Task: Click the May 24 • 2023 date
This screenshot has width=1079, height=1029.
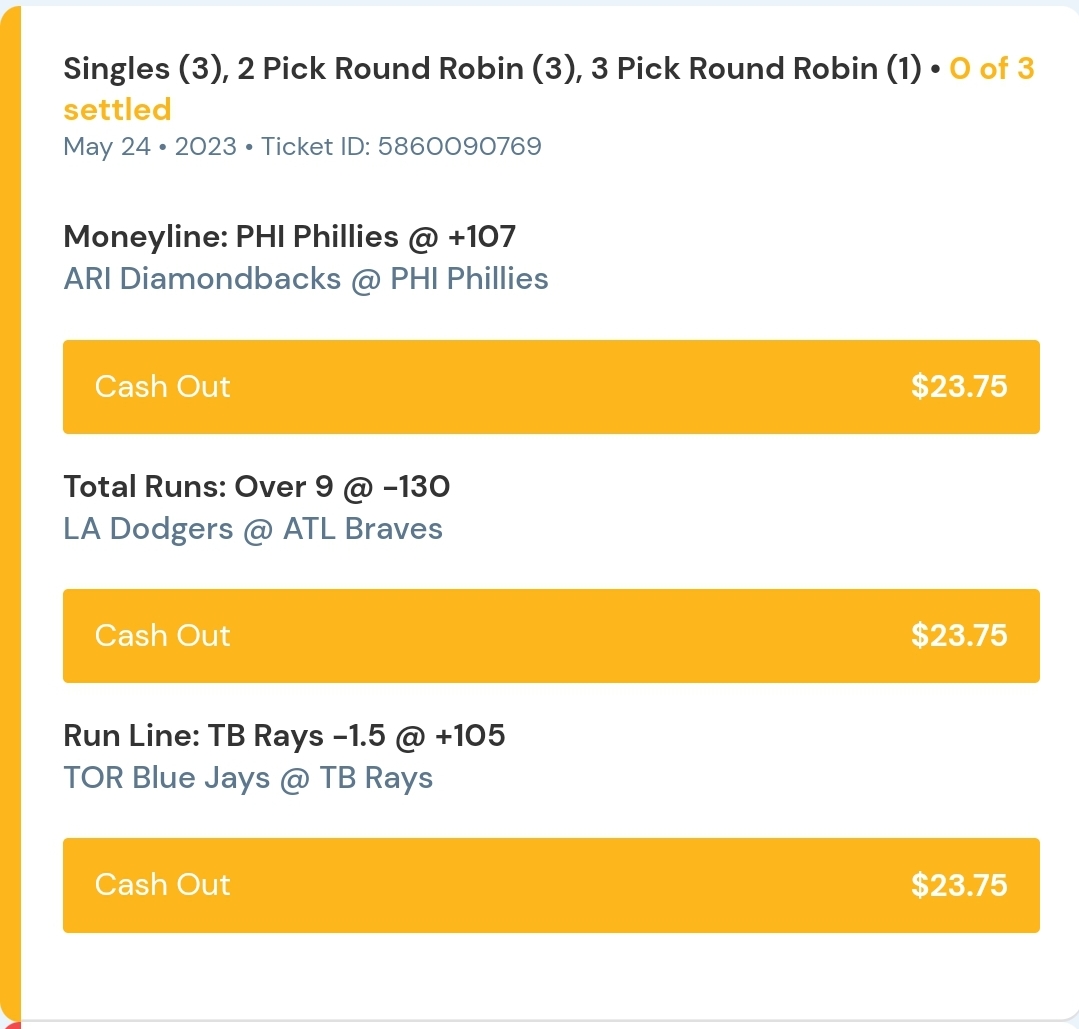Action: [150, 147]
